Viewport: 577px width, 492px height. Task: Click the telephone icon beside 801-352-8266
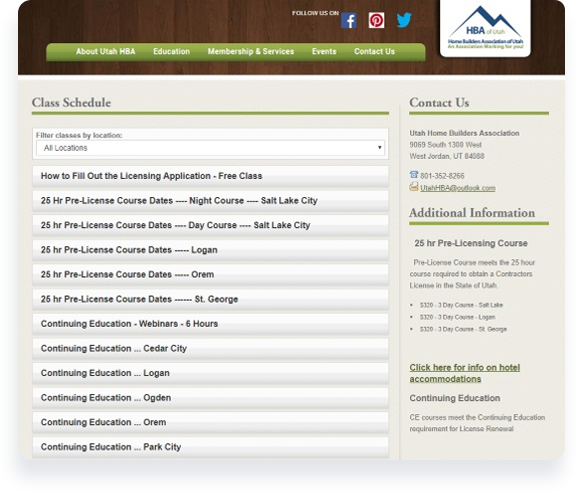click(414, 175)
